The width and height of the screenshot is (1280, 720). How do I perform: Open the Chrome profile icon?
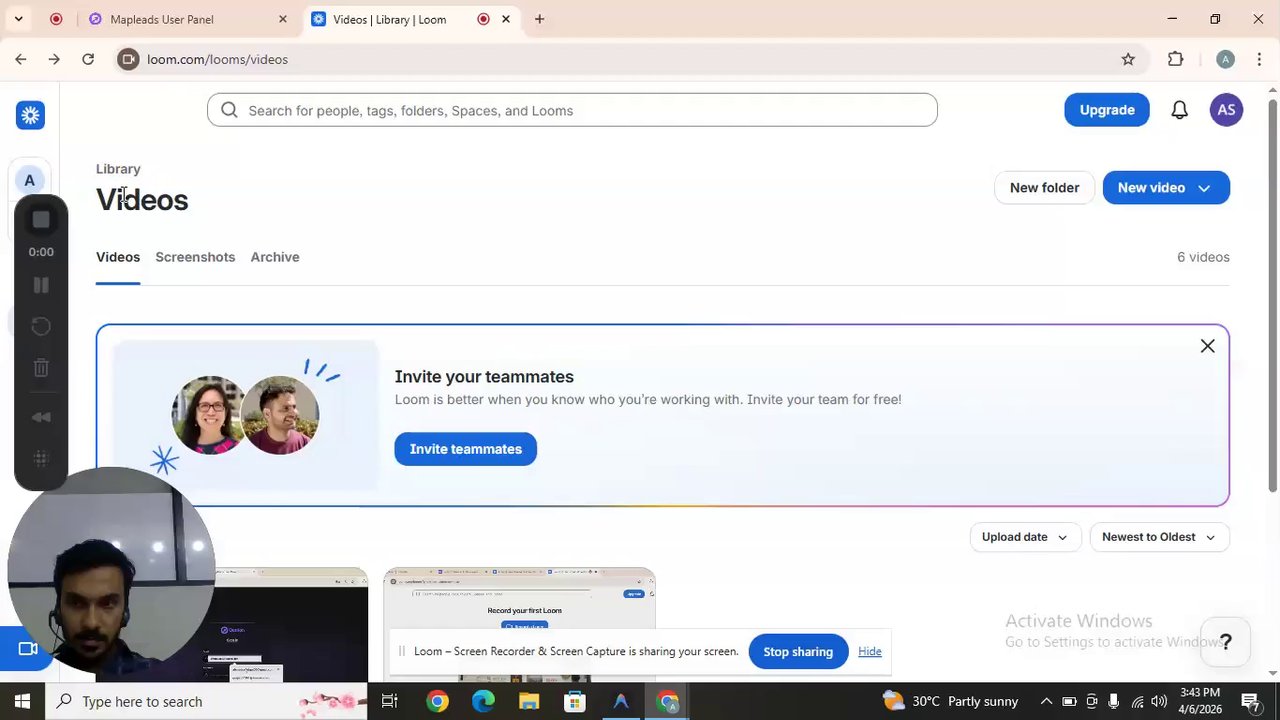tap(1225, 59)
